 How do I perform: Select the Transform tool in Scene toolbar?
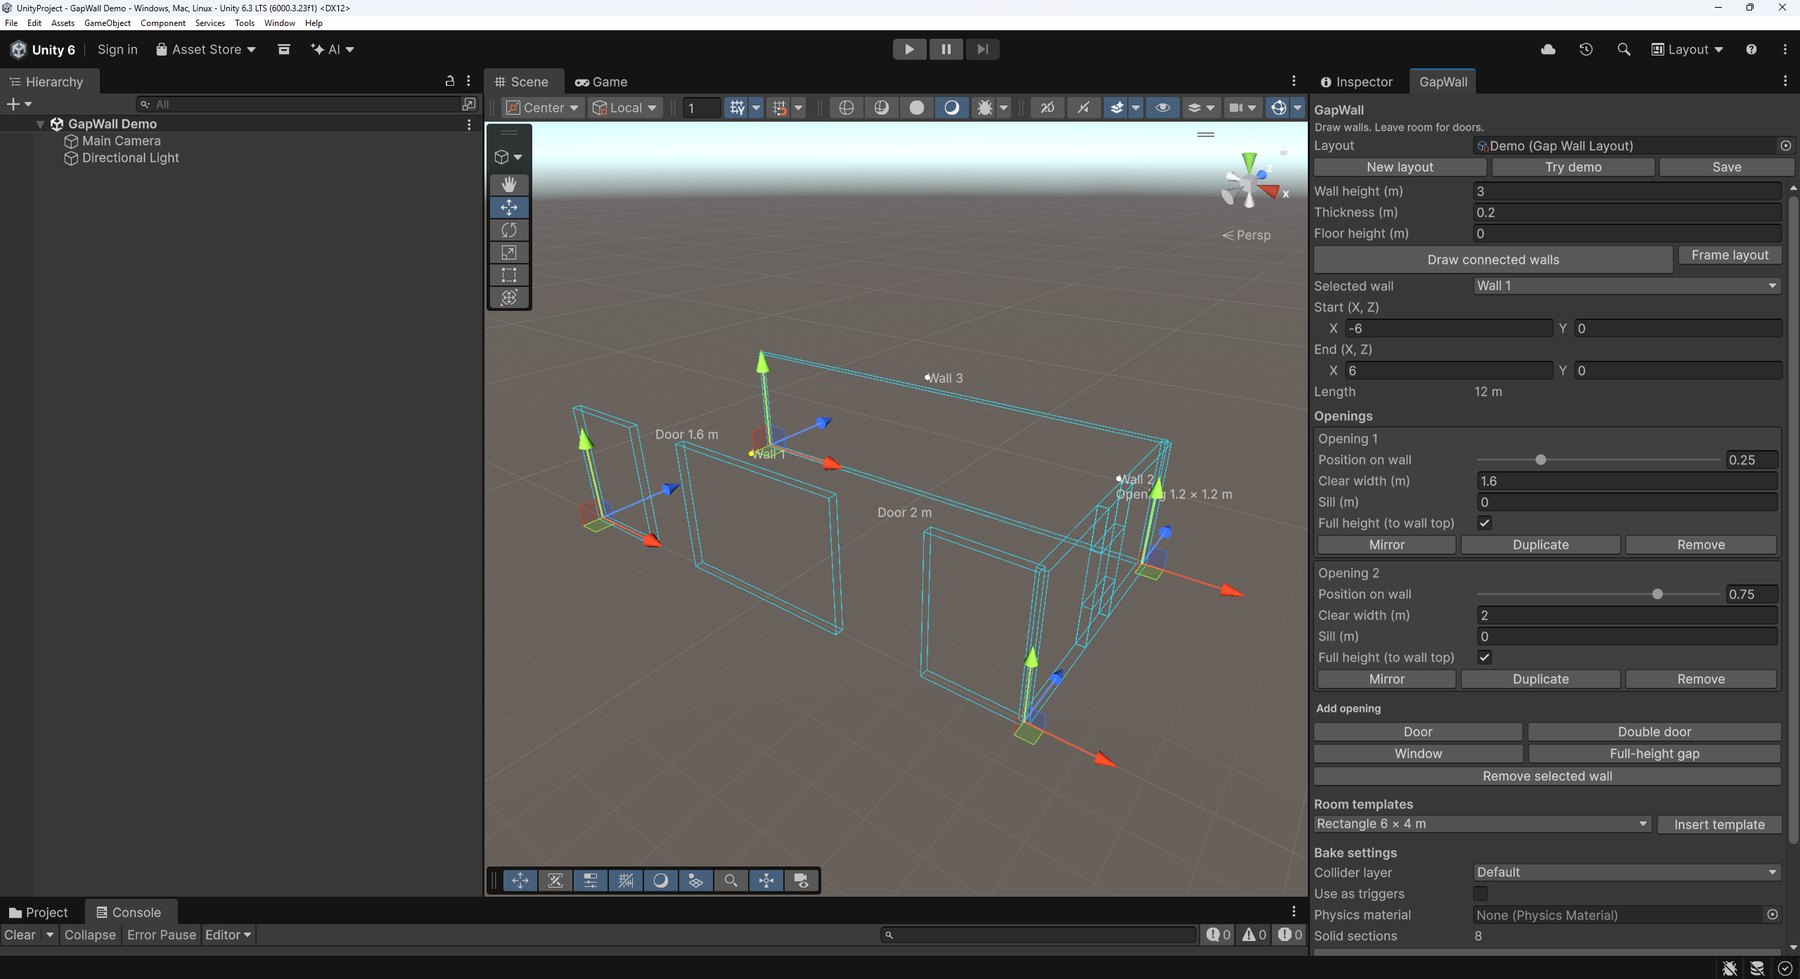point(509,298)
